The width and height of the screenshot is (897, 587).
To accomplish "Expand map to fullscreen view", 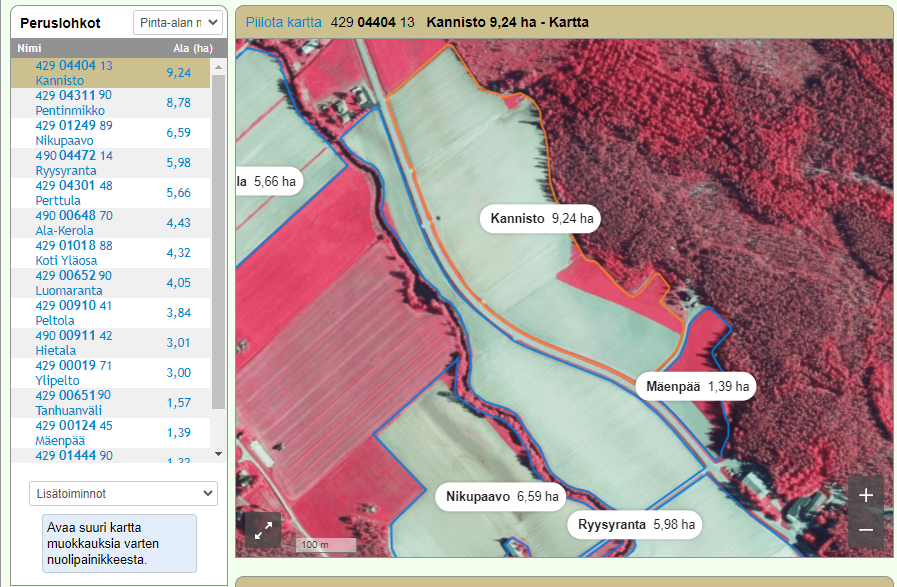I will coord(263,530).
